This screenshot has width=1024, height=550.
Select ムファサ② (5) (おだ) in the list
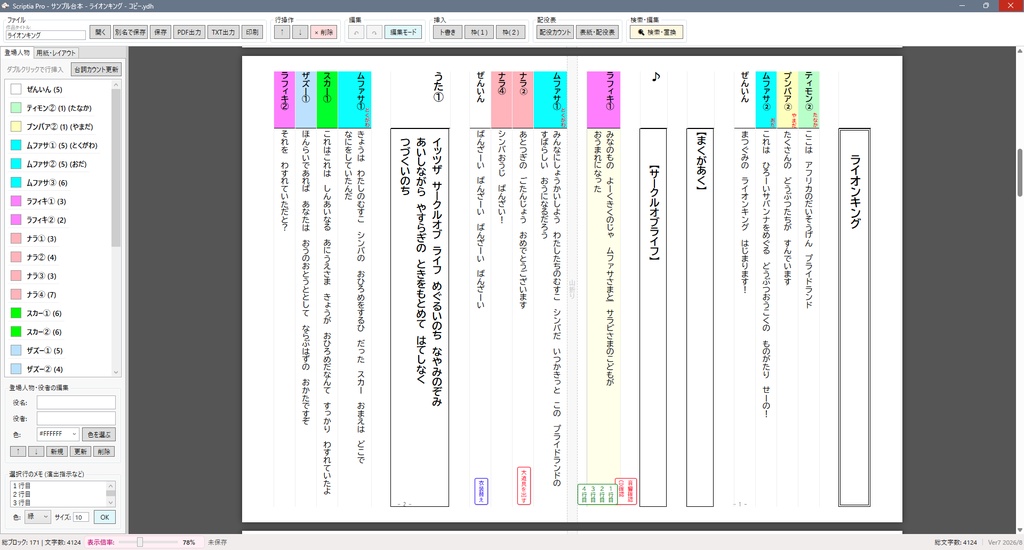coord(59,164)
